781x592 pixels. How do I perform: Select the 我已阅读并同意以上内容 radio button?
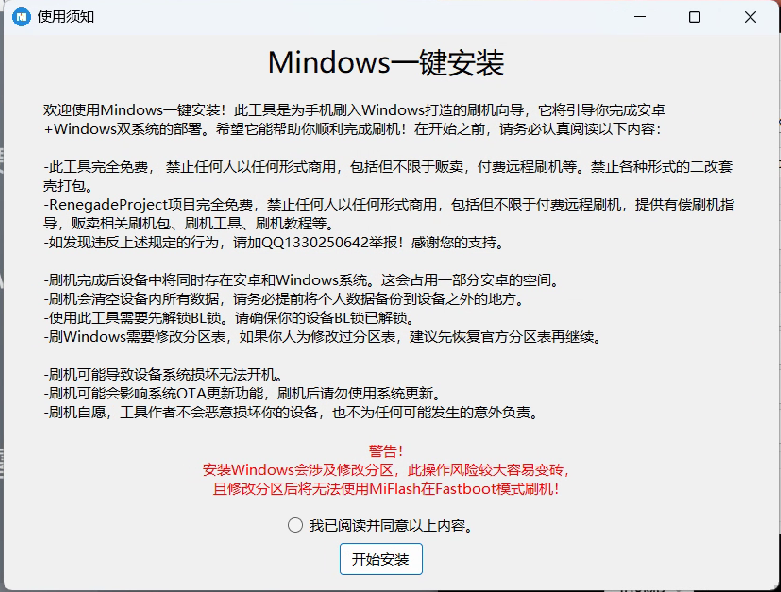click(x=295, y=525)
